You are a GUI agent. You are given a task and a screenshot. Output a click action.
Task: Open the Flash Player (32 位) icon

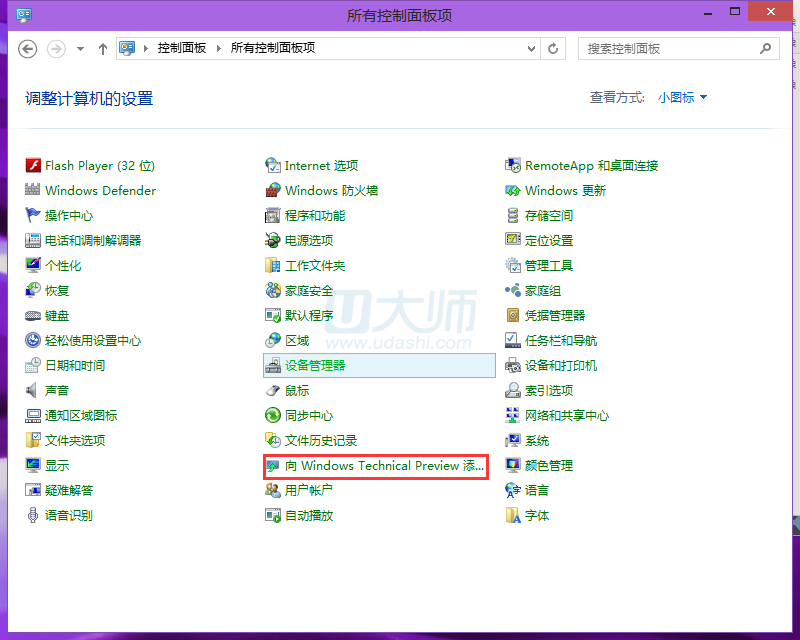(x=33, y=166)
